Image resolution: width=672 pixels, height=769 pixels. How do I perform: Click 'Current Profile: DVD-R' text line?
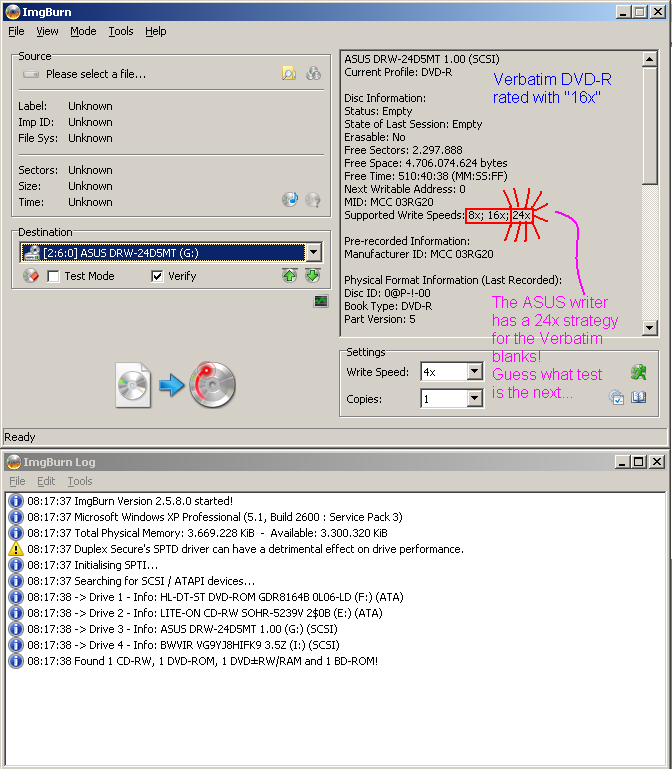(x=398, y=72)
